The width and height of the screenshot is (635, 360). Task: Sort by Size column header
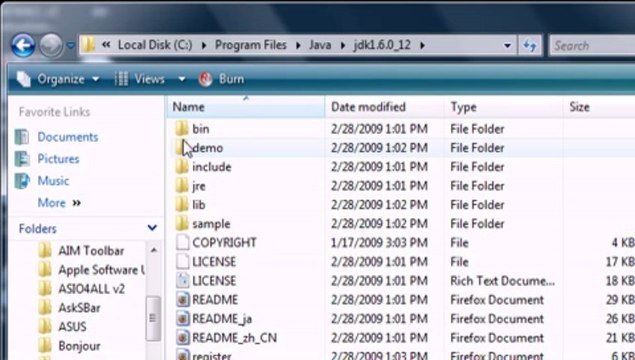pyautogui.click(x=599, y=107)
